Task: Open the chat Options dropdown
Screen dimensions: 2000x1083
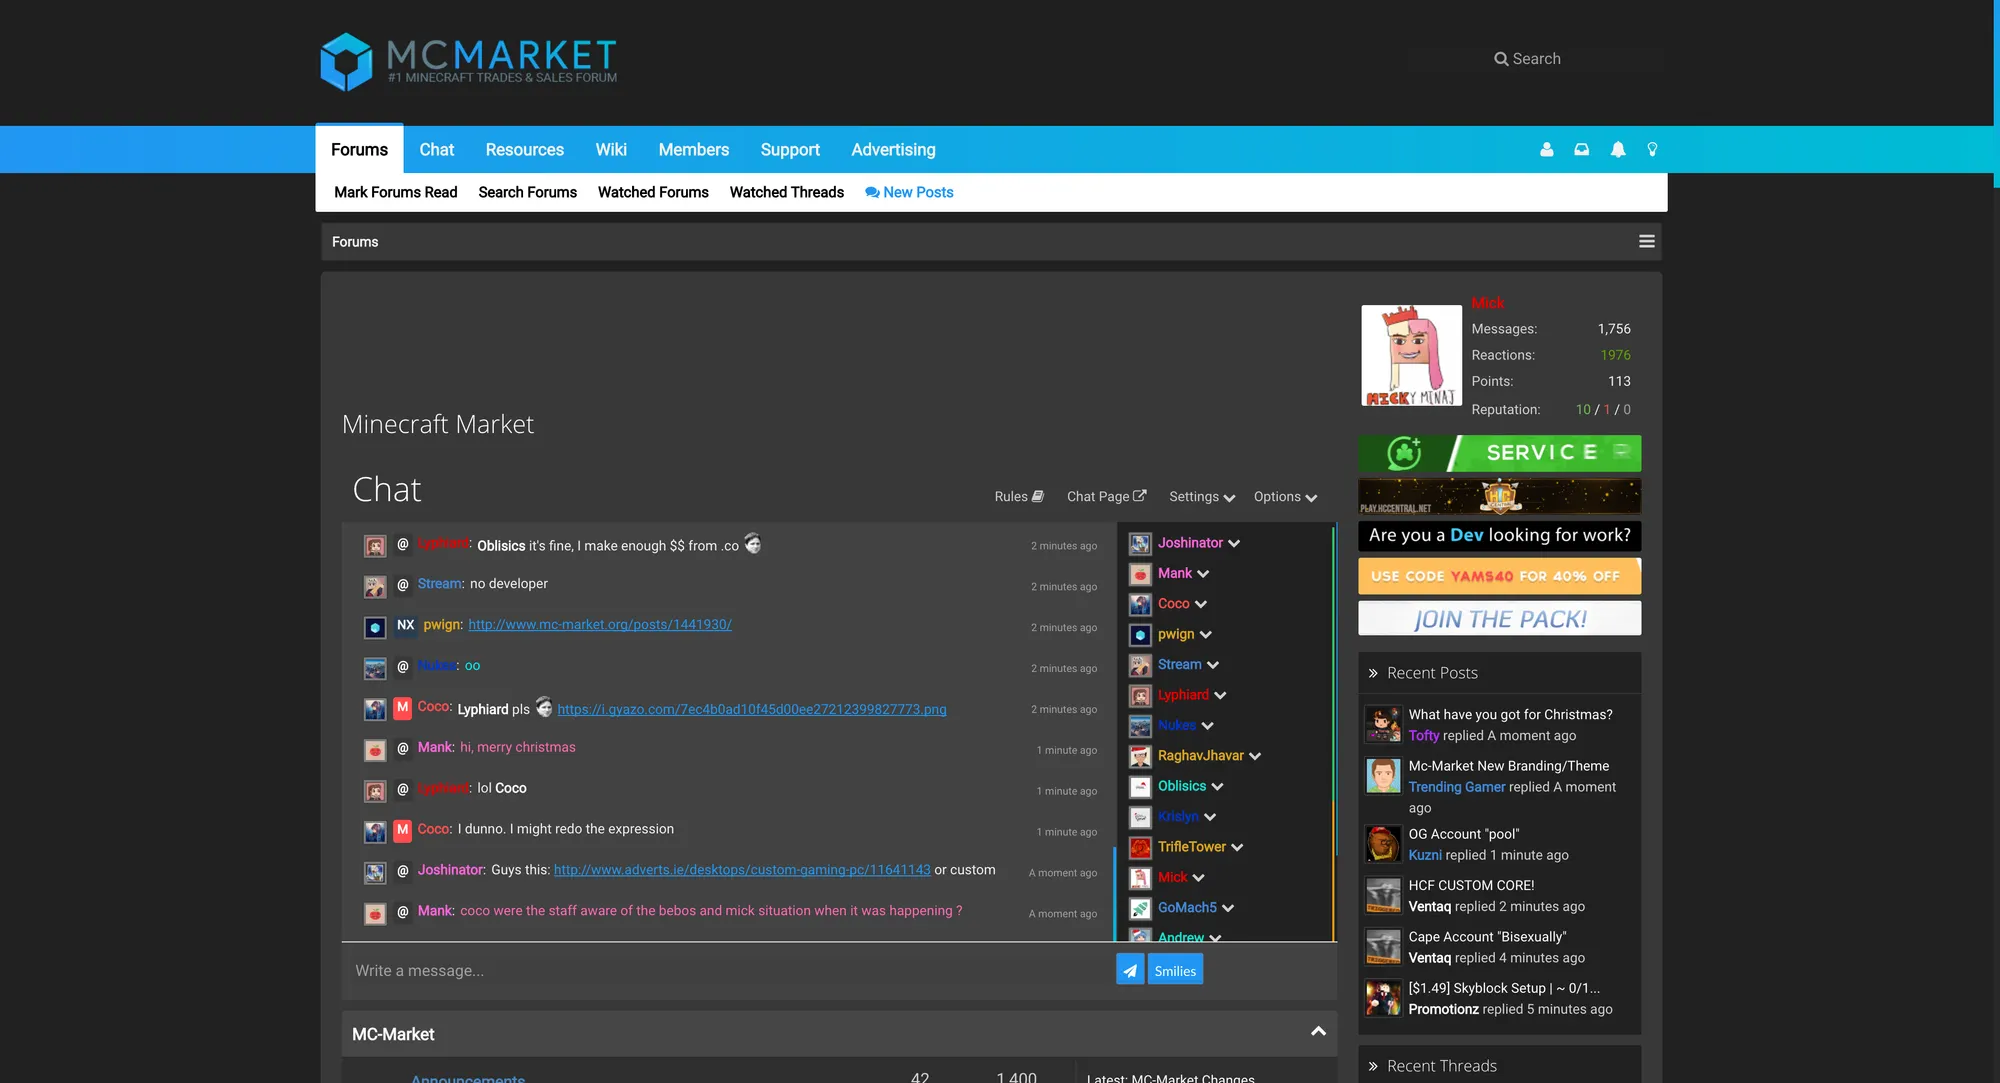Action: coord(1286,497)
